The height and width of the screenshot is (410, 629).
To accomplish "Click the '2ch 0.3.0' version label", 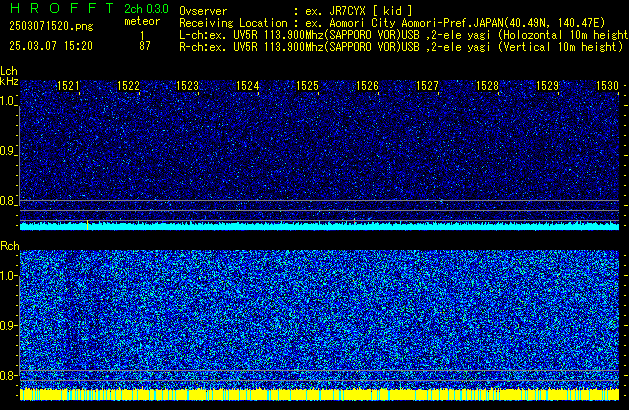I will point(146,8).
